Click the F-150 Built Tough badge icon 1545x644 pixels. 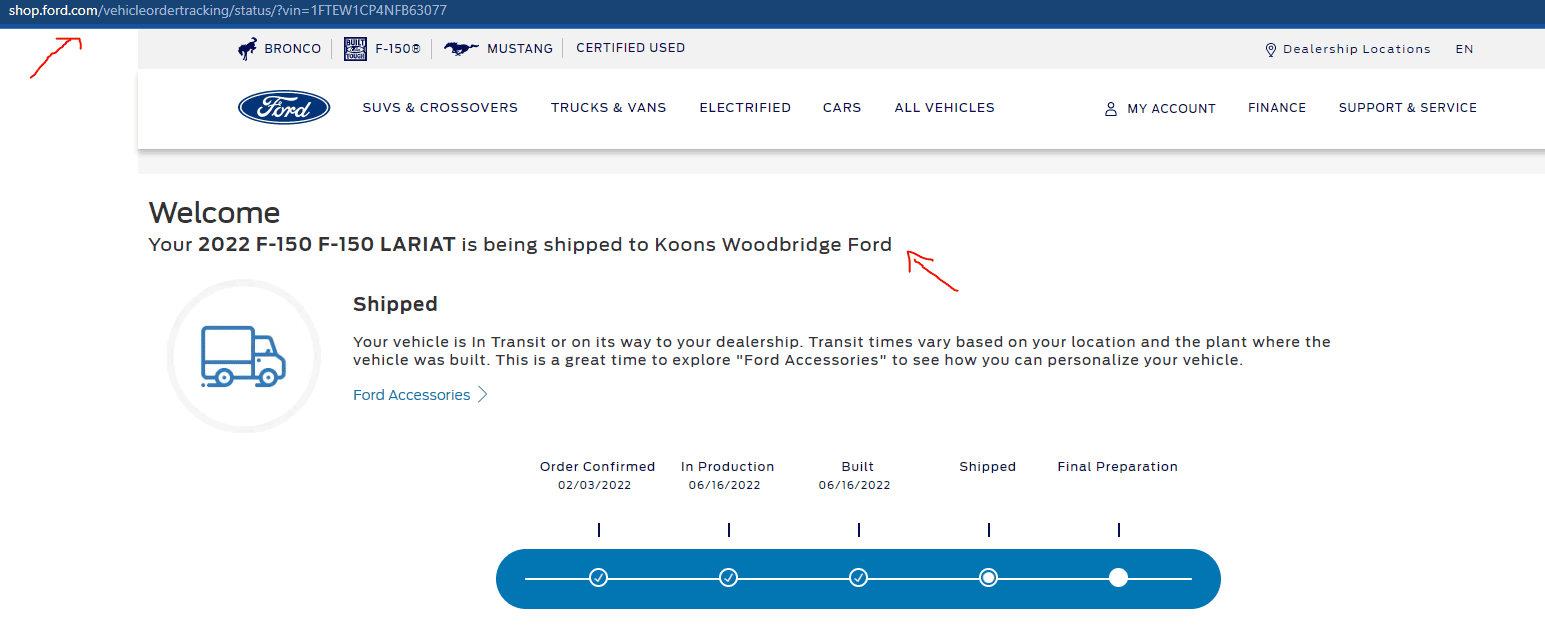coord(355,49)
